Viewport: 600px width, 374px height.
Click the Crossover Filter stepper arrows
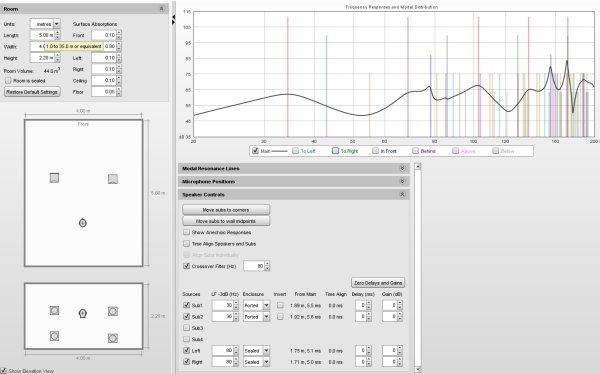(267, 266)
